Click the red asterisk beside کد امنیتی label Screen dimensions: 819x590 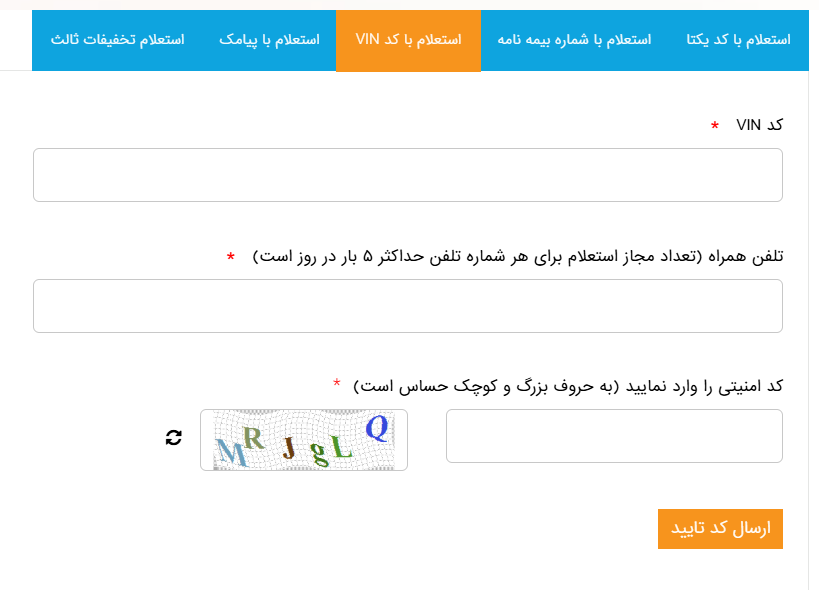337,384
